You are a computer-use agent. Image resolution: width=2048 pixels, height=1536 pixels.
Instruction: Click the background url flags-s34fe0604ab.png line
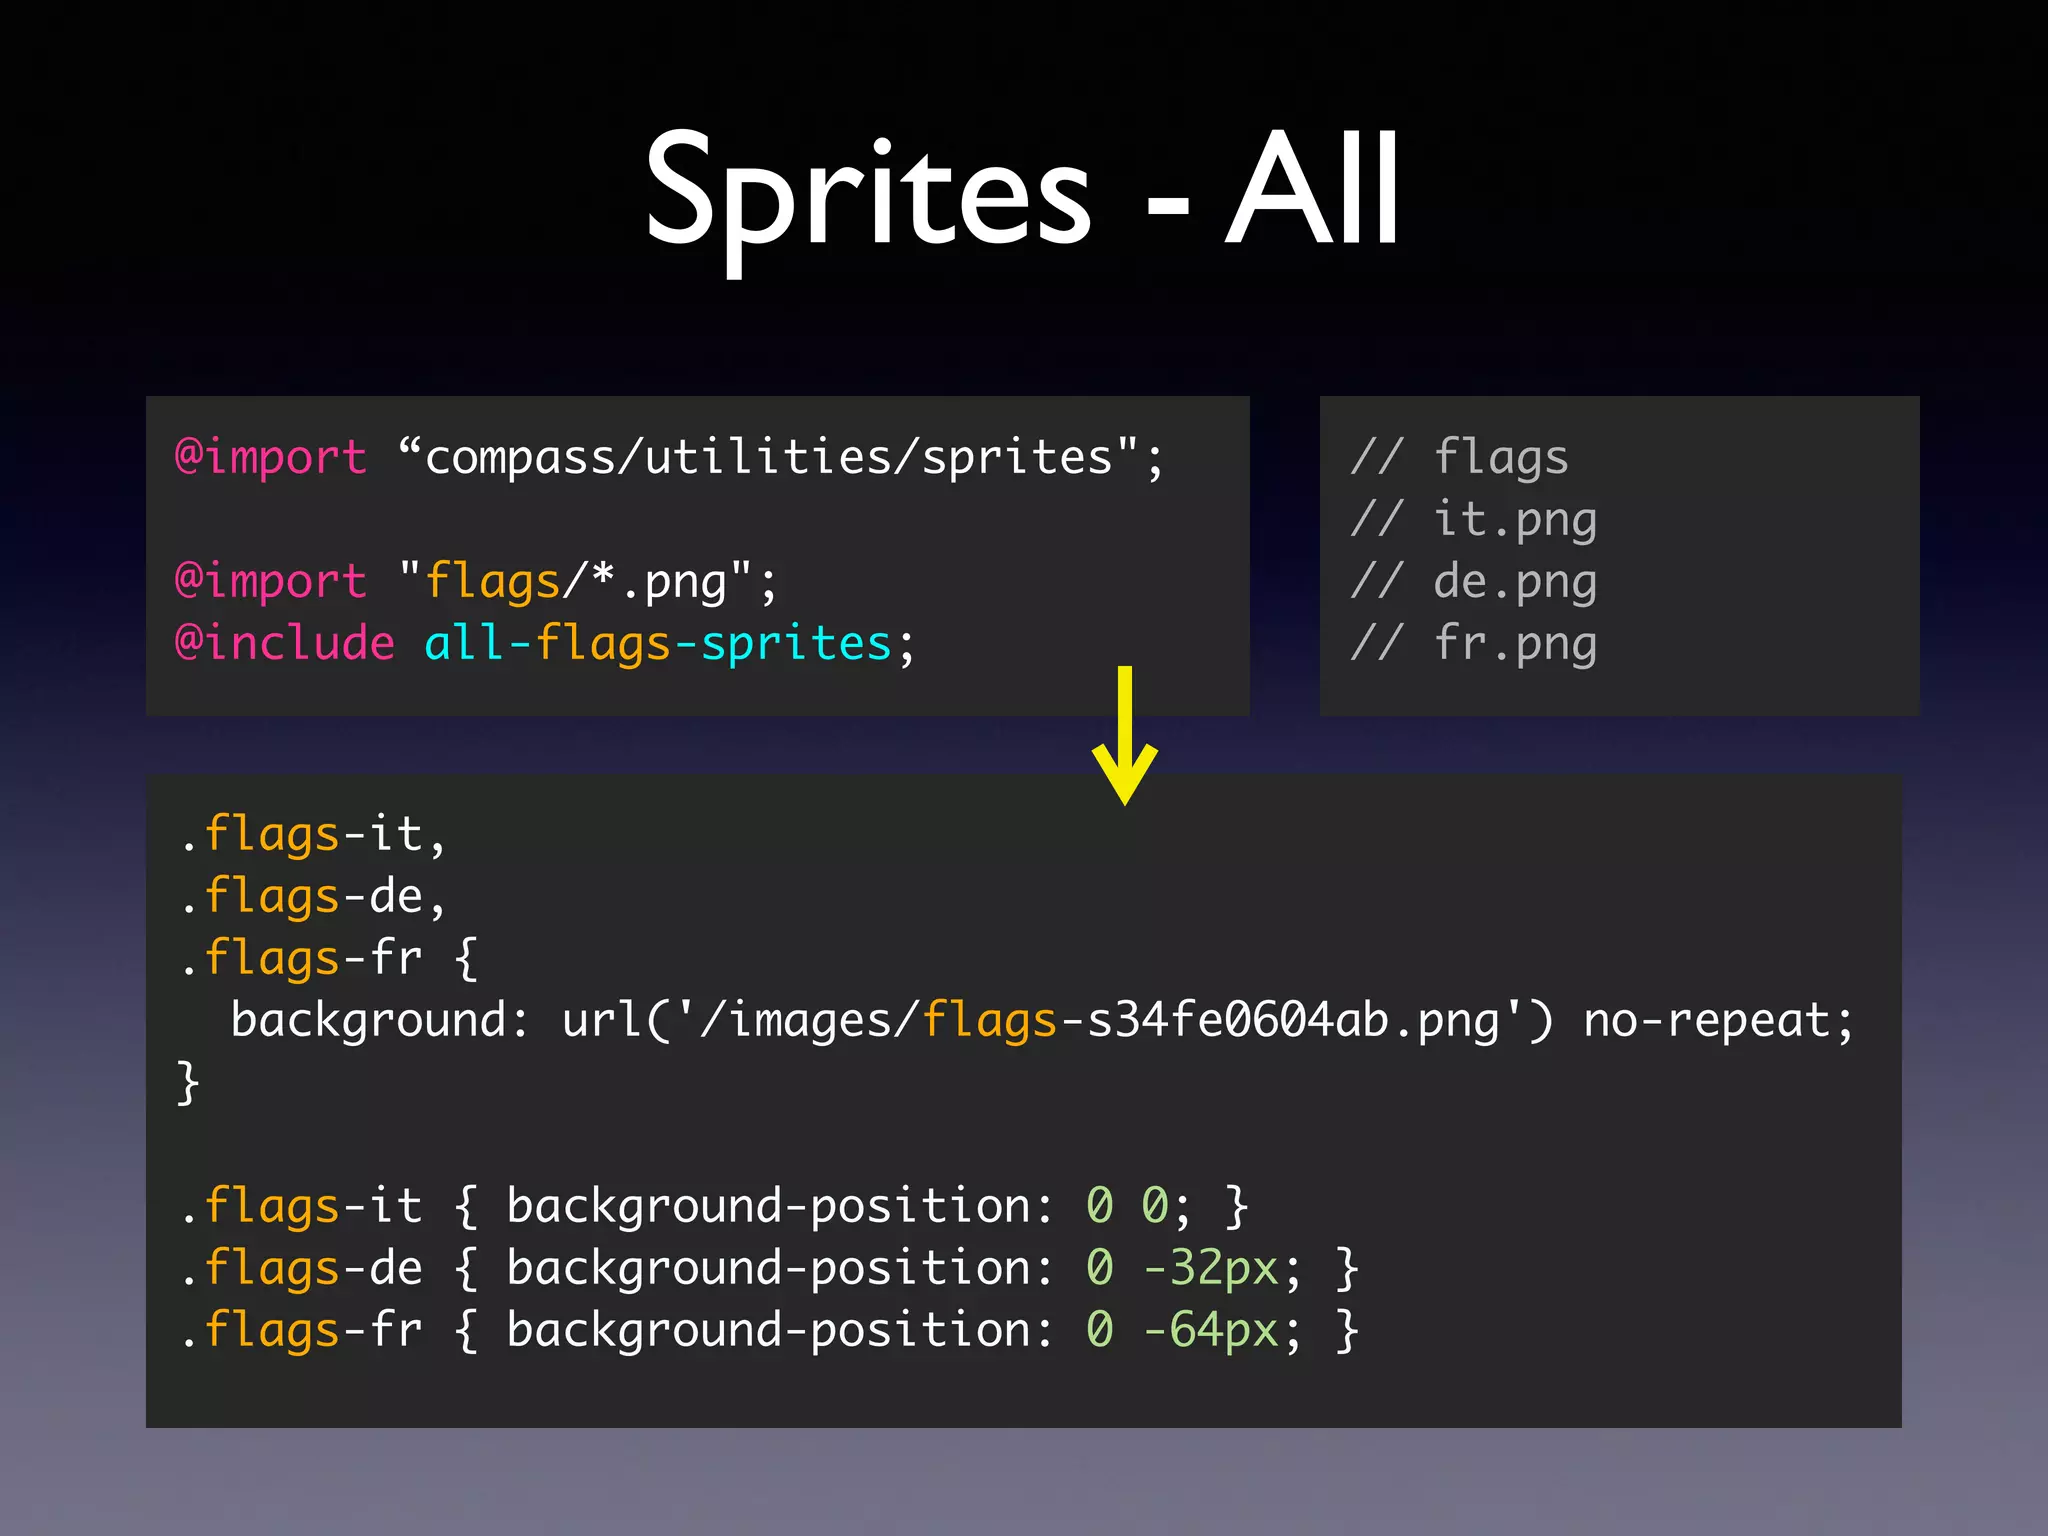pyautogui.click(x=1042, y=1022)
